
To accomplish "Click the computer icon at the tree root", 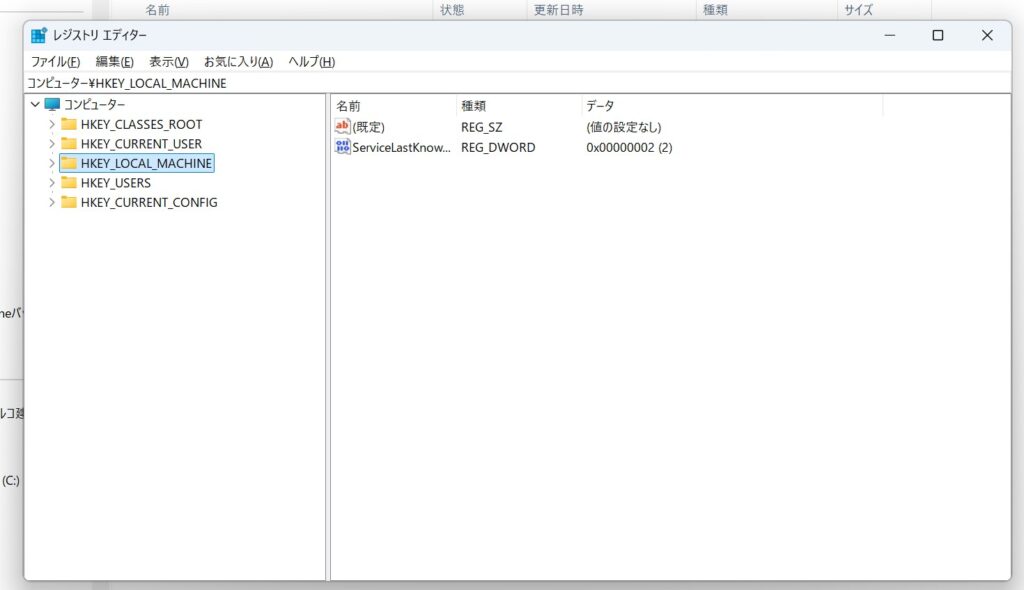I will (53, 104).
